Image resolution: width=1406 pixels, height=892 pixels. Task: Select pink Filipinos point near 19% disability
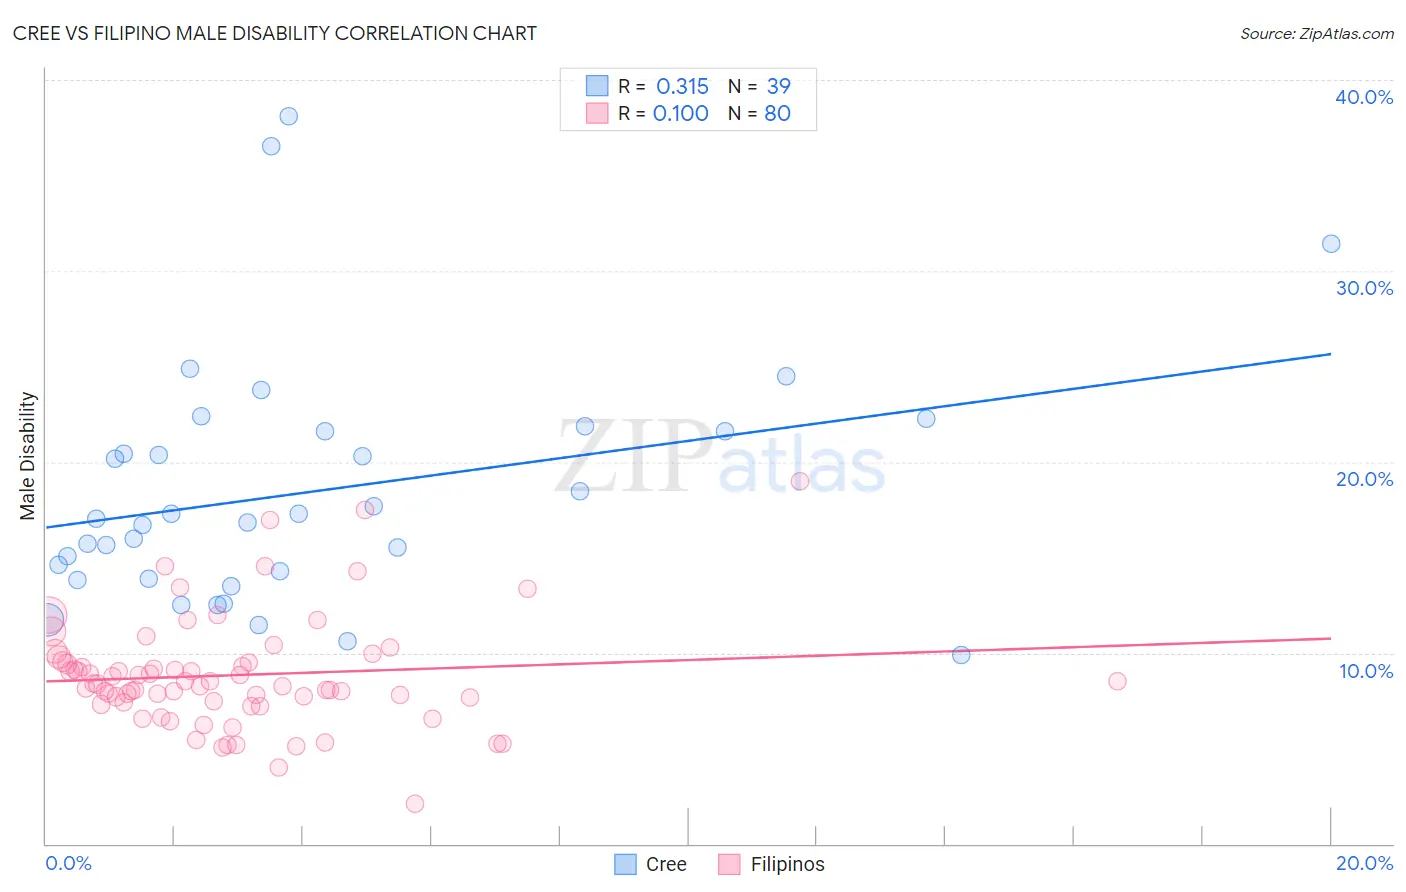point(800,481)
